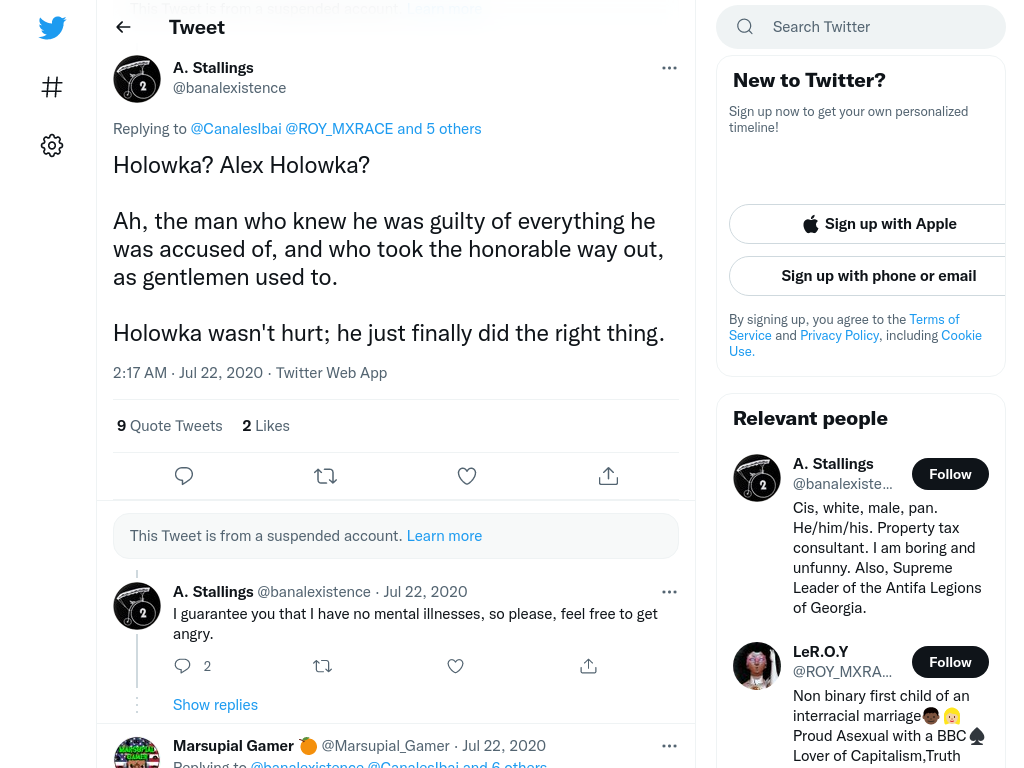
Task: Open more options on the A. Stallings reply
Action: pos(669,592)
